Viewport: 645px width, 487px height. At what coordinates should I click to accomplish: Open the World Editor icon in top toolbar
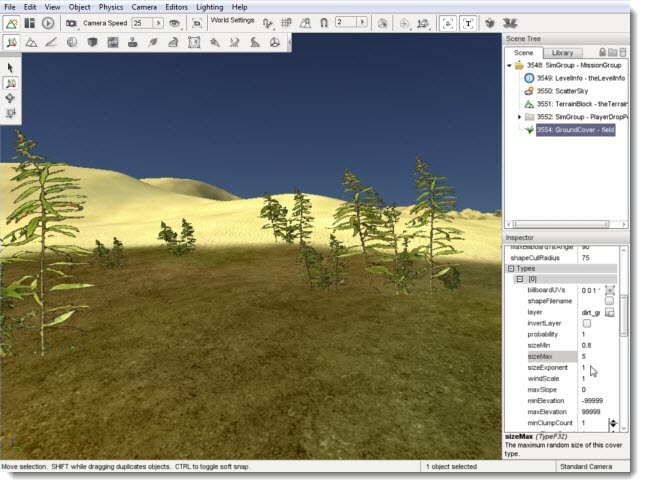[x=12, y=22]
